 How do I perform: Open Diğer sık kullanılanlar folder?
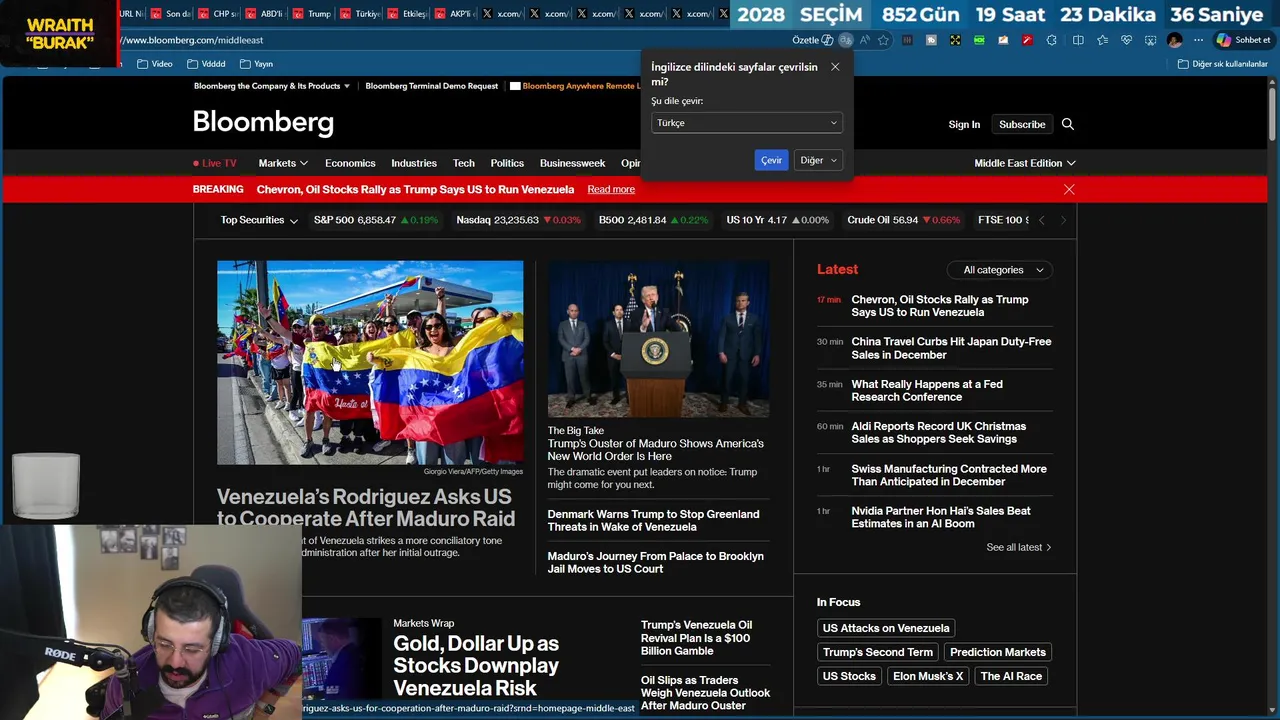point(1222,64)
